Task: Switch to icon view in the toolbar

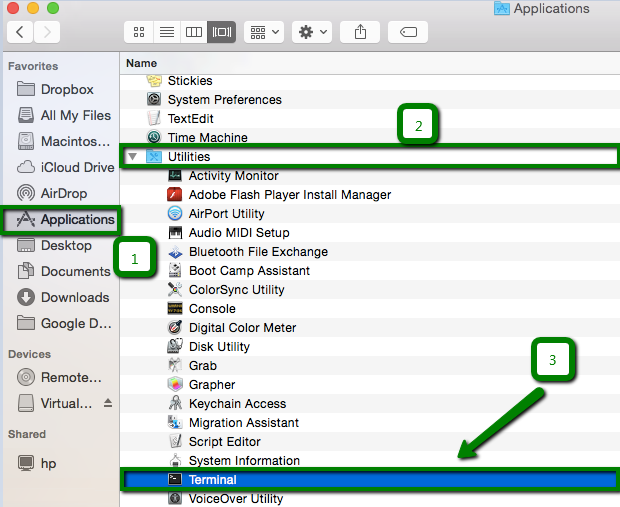Action: click(x=138, y=32)
